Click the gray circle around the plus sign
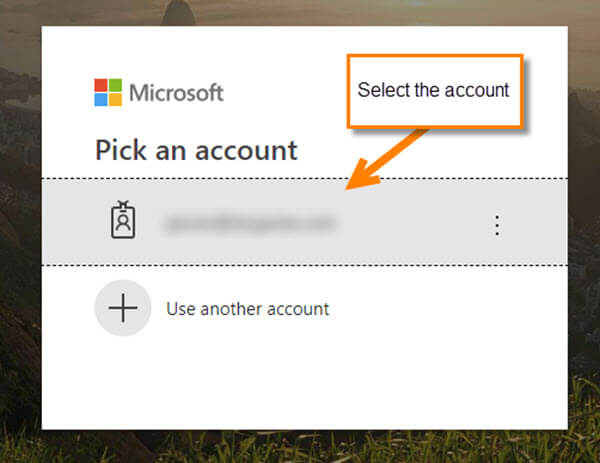The image size is (600, 463). coord(123,308)
